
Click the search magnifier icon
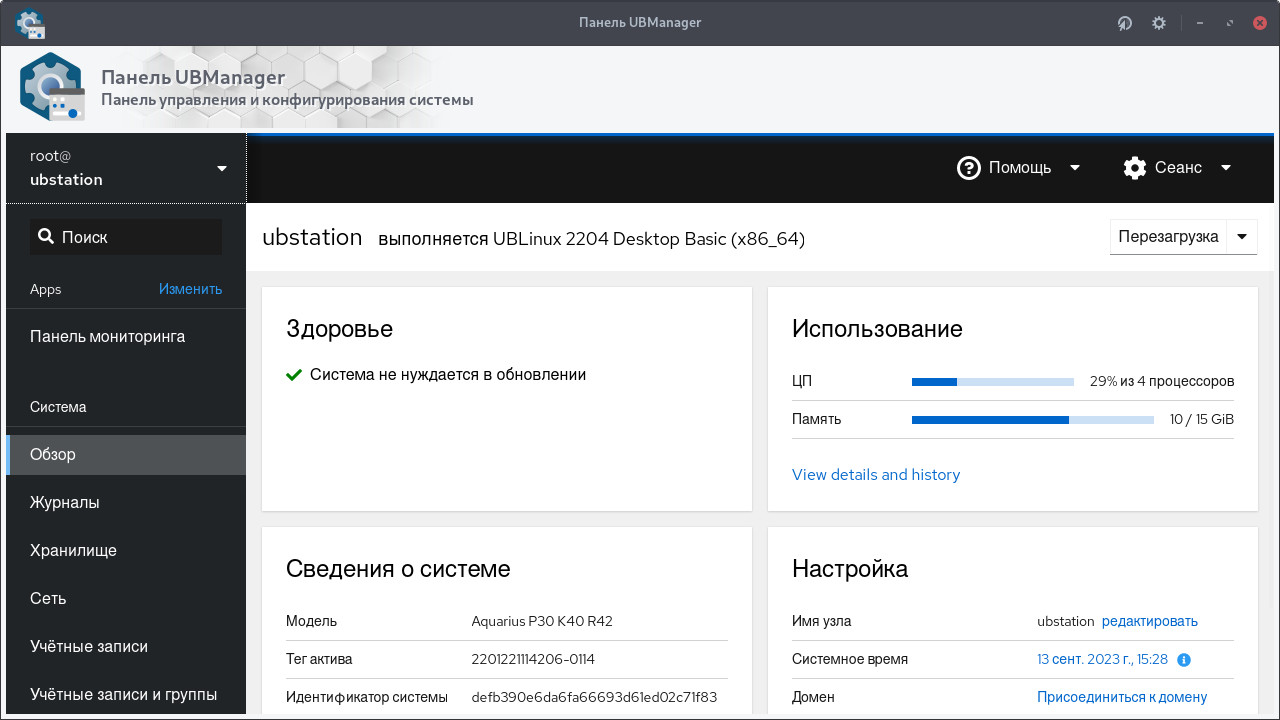coord(45,237)
